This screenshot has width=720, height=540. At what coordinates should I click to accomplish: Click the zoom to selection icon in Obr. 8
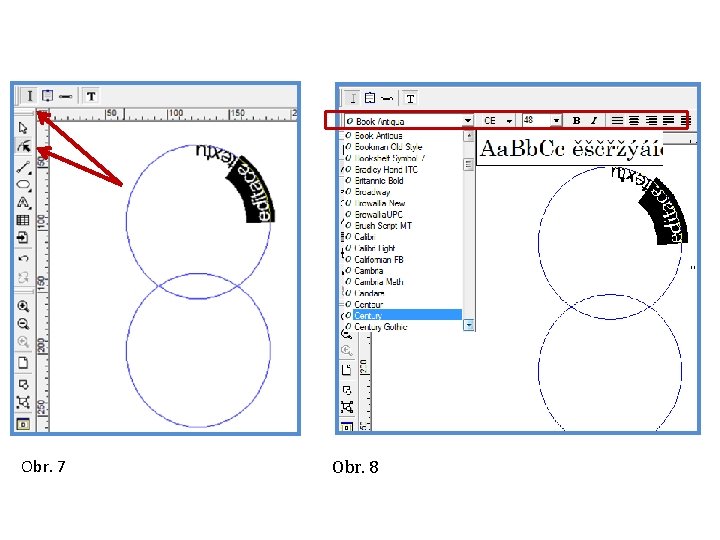(347, 407)
